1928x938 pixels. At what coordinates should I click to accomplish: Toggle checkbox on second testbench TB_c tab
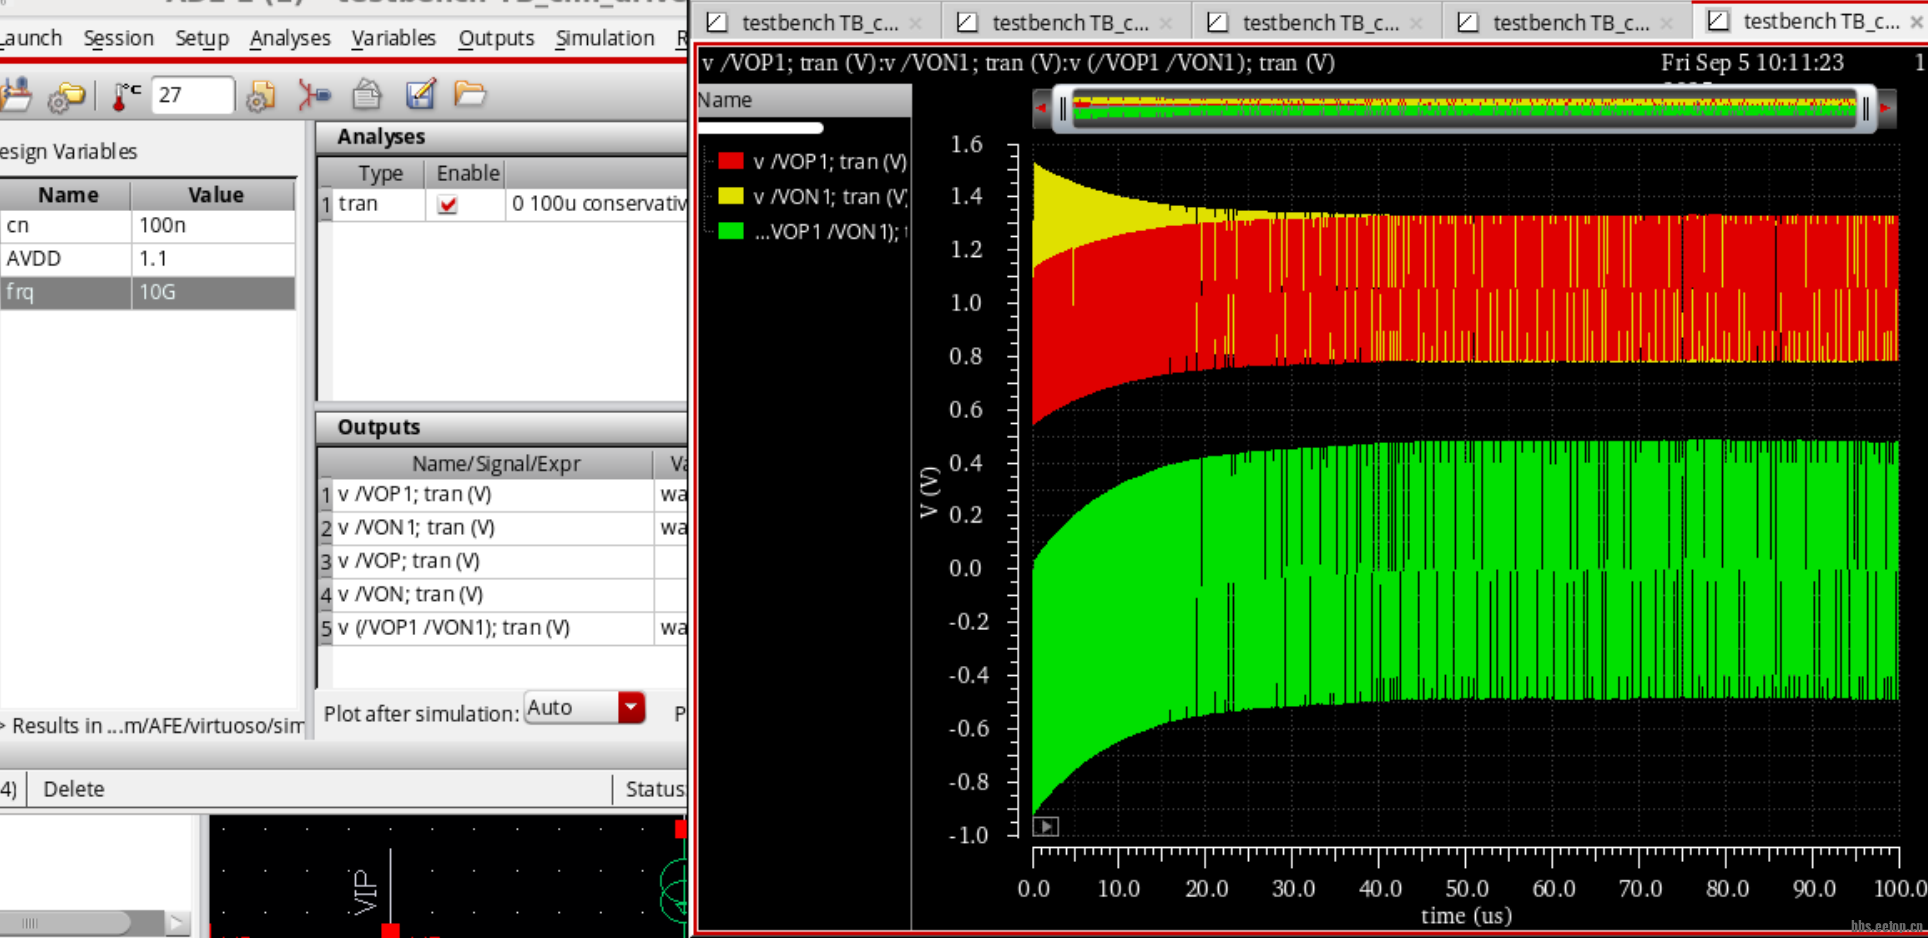pyautogui.click(x=967, y=22)
